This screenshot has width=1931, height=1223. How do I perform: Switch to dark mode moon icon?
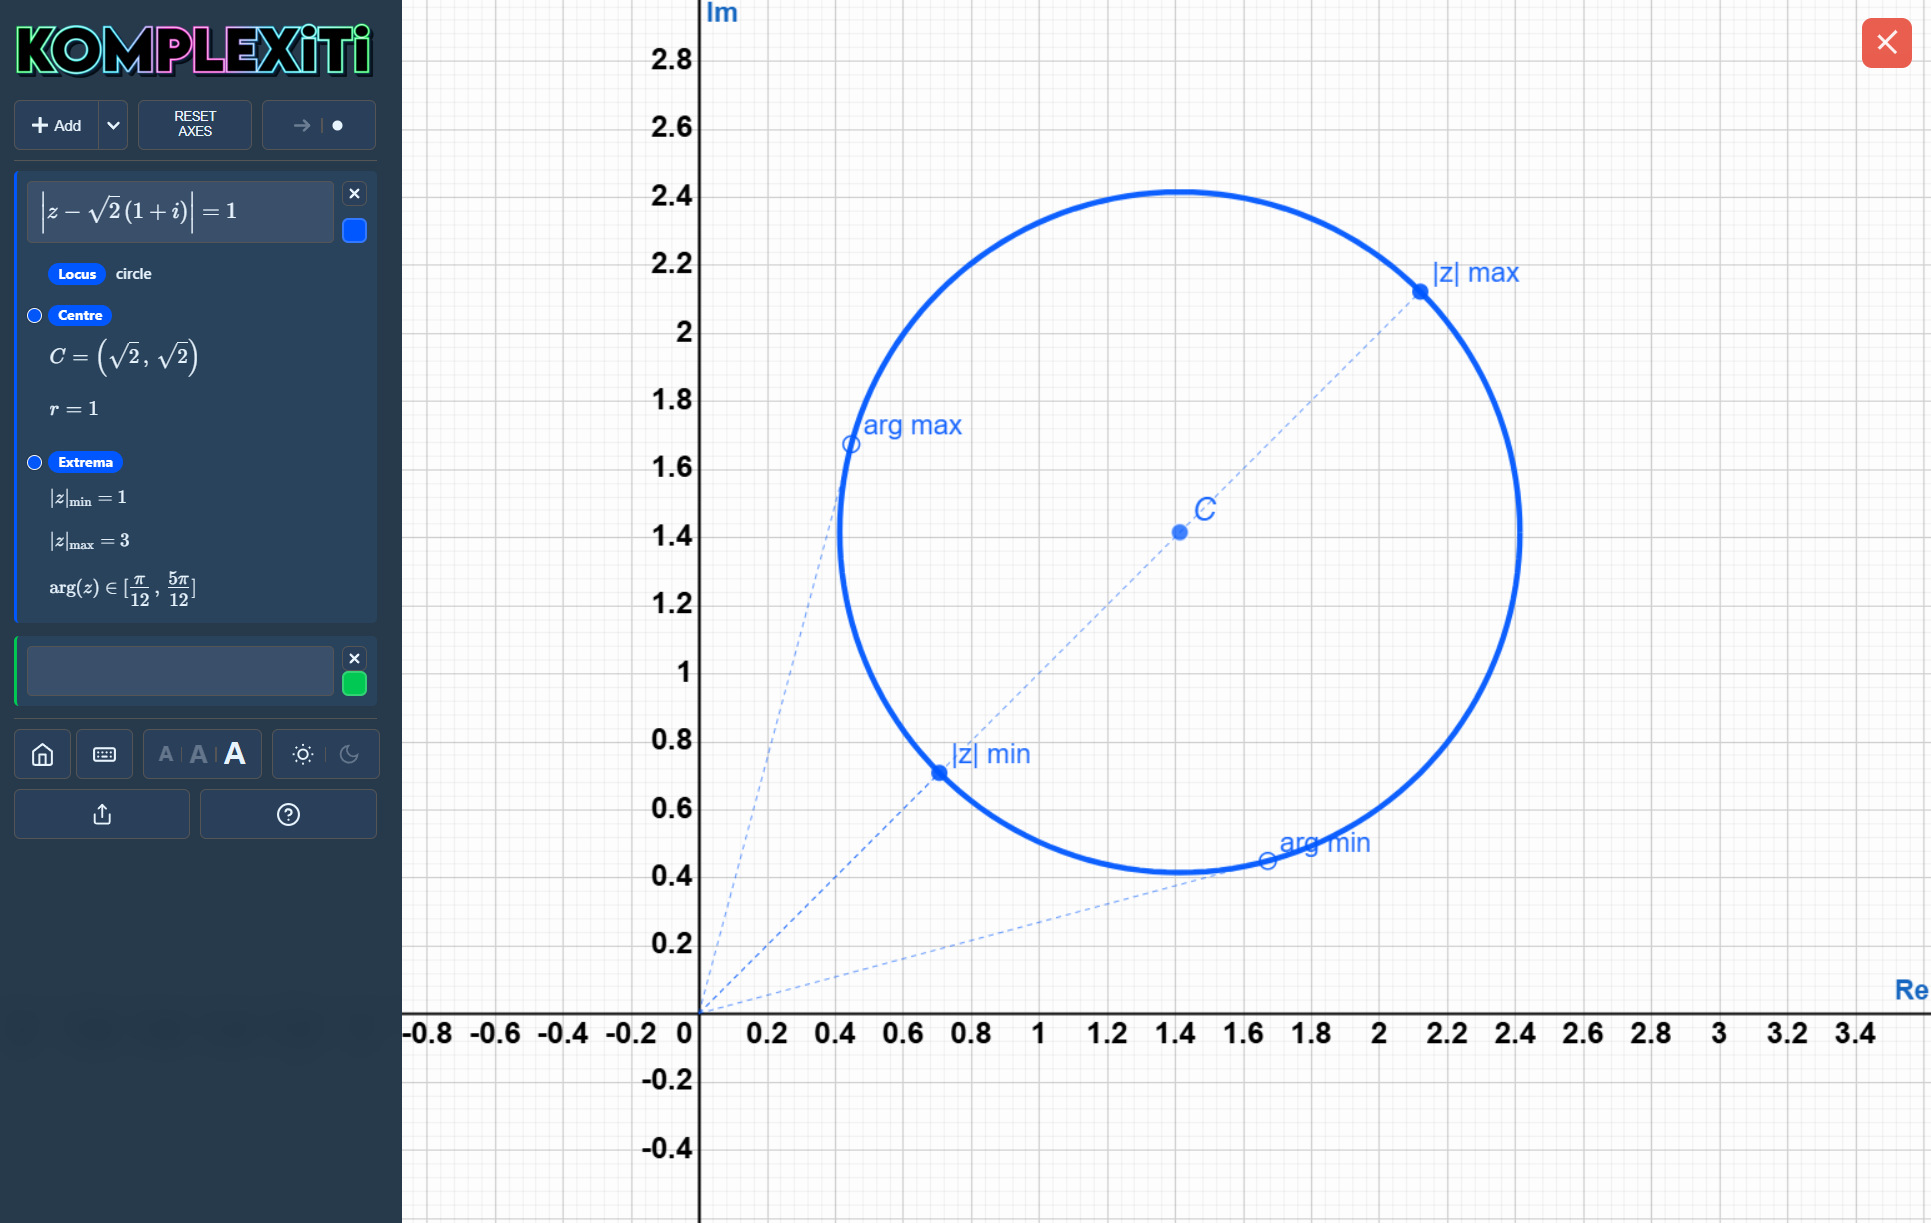[349, 754]
